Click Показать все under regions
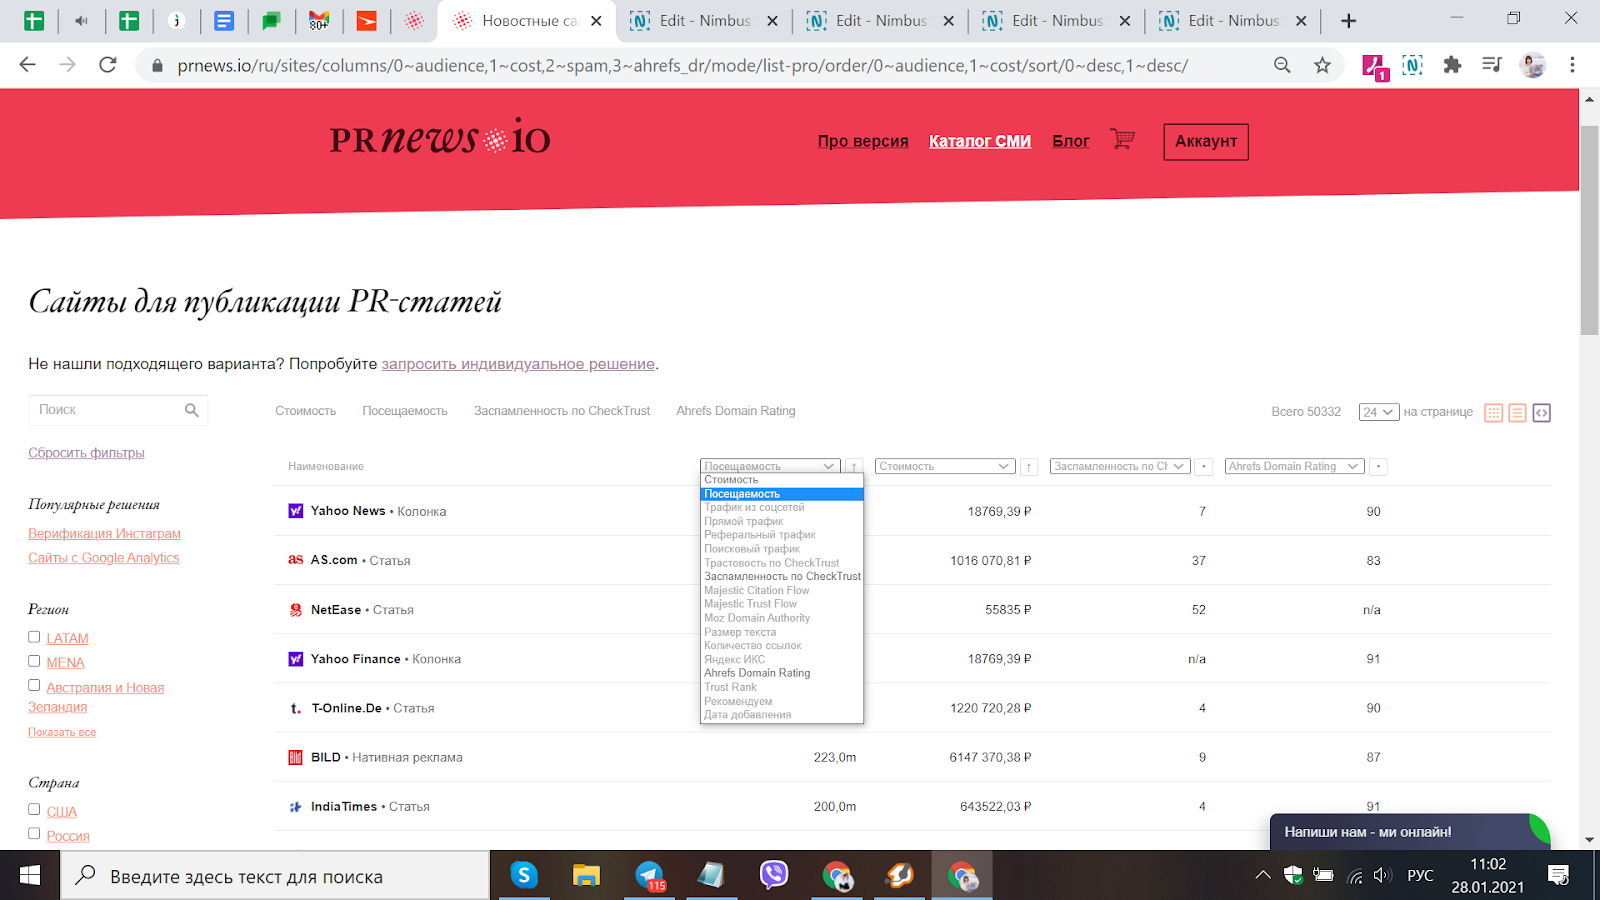This screenshot has height=900, width=1600. click(x=62, y=732)
